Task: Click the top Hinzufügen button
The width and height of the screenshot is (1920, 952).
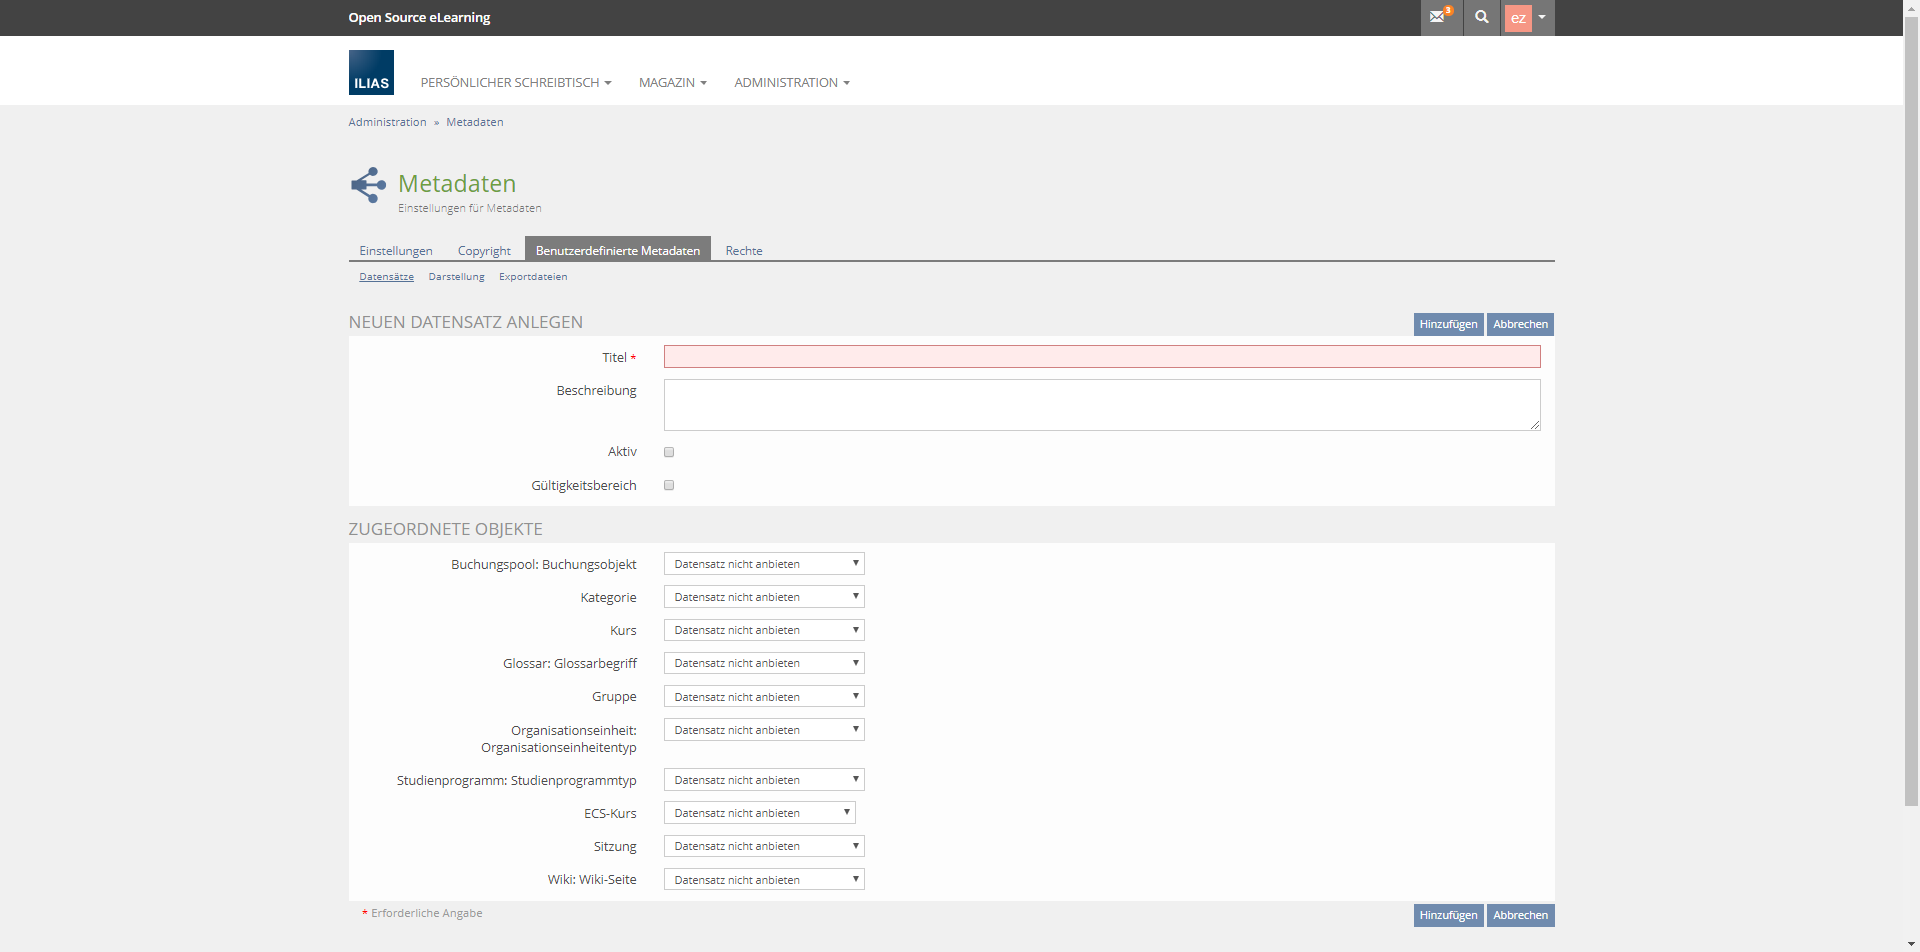Action: tap(1447, 324)
